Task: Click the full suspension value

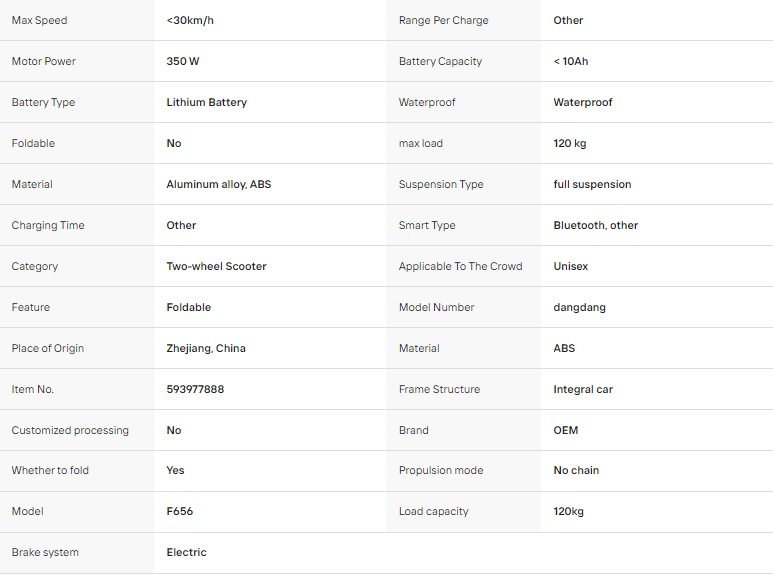Action: click(592, 184)
